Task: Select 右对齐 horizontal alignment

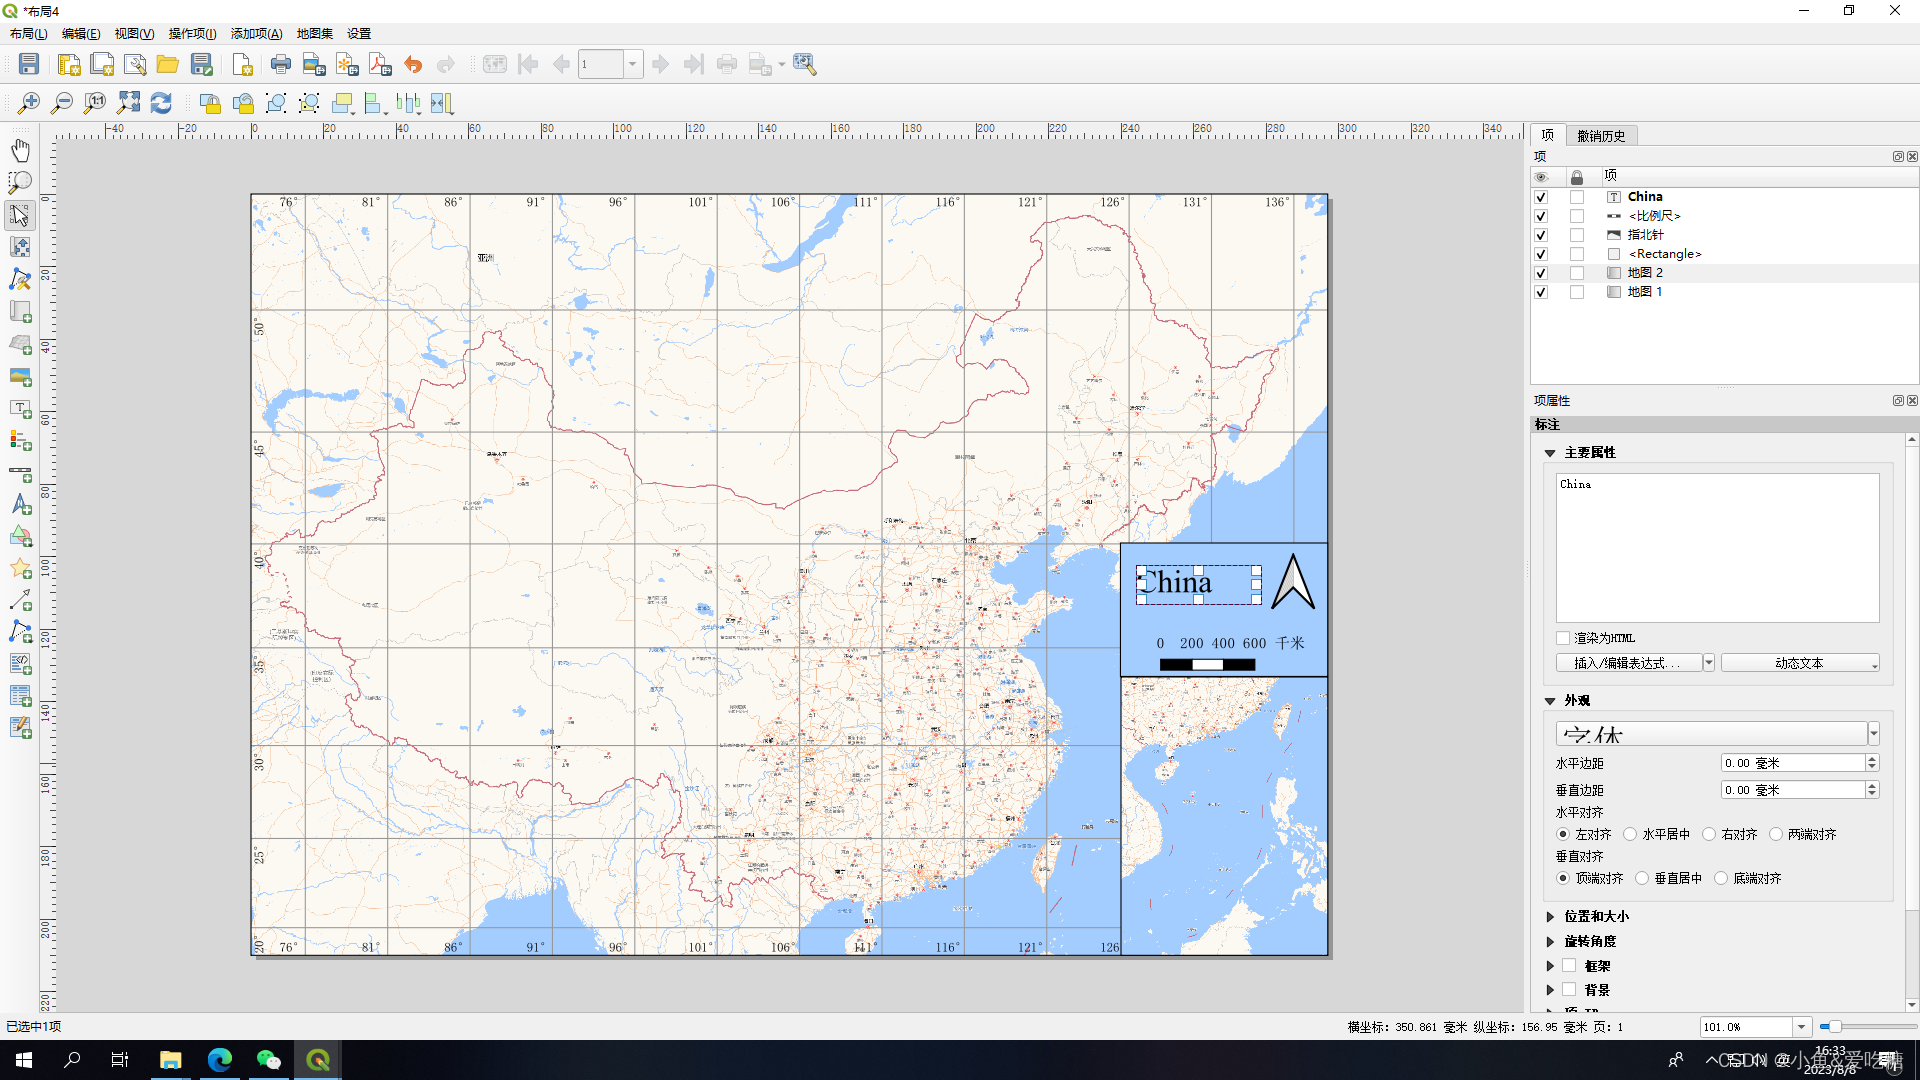Action: [1709, 834]
